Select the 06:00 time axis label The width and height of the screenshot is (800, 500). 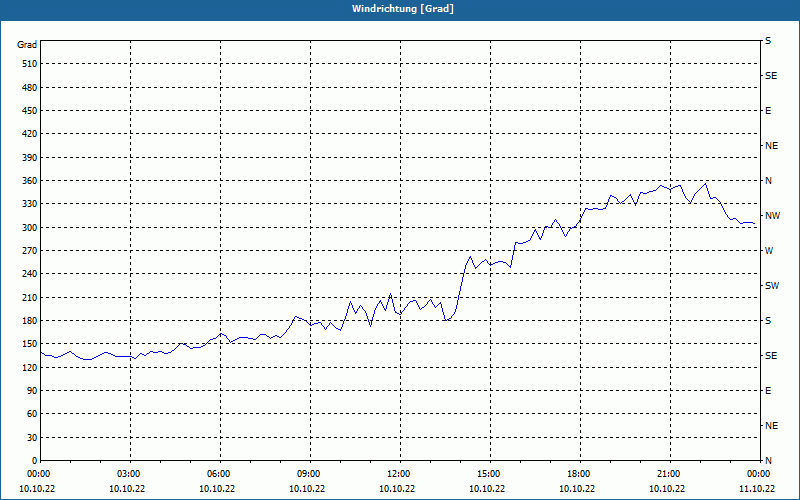pyautogui.click(x=220, y=473)
